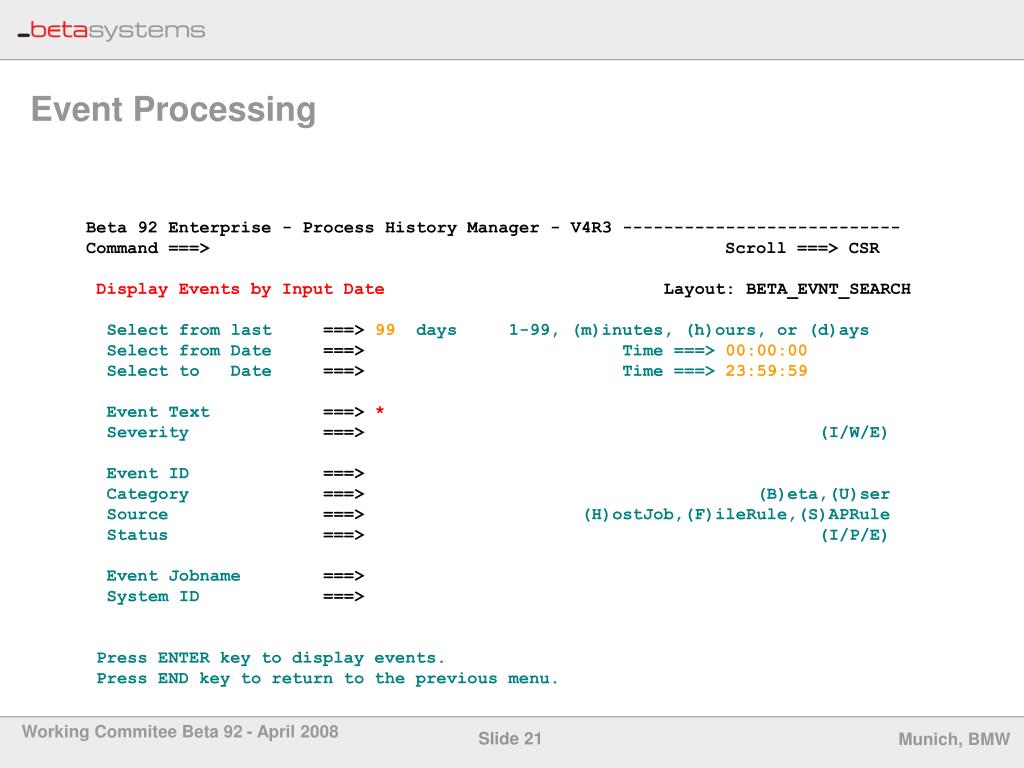Screen dimensions: 1024x768
Task: Click the 'Beta 92 Enterprise' panel title line
Action: pos(492,227)
